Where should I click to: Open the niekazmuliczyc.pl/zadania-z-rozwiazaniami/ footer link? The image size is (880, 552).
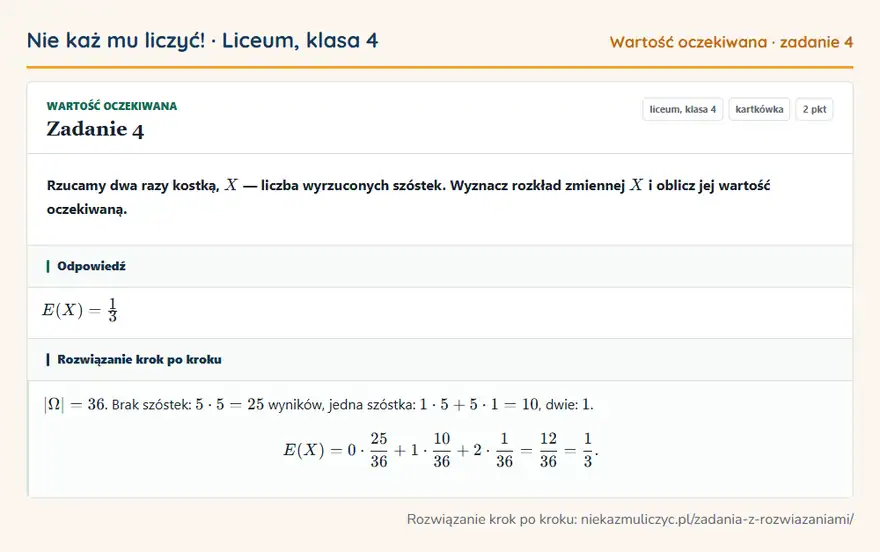click(x=717, y=519)
